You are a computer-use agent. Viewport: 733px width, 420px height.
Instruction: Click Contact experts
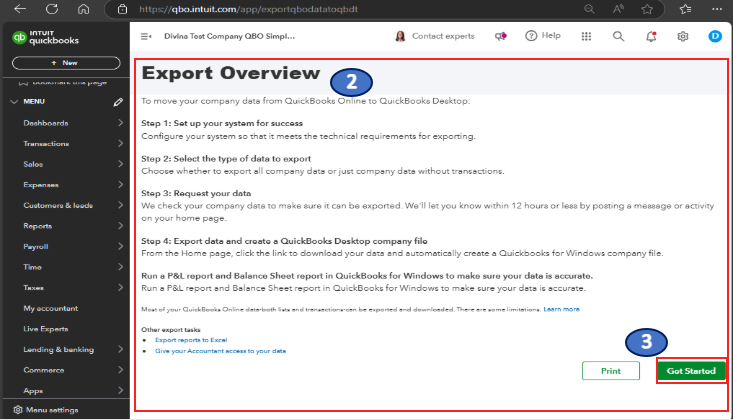point(435,36)
